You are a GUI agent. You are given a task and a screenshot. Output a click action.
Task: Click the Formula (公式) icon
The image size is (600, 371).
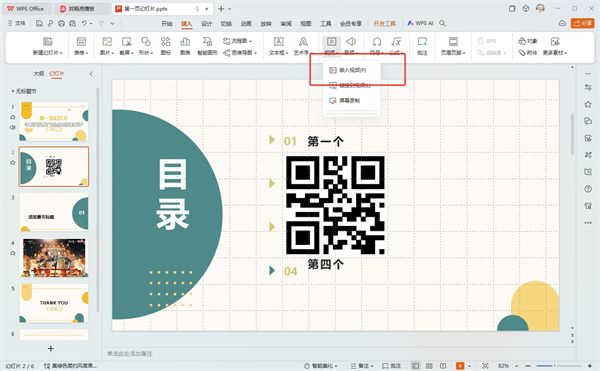[396, 42]
